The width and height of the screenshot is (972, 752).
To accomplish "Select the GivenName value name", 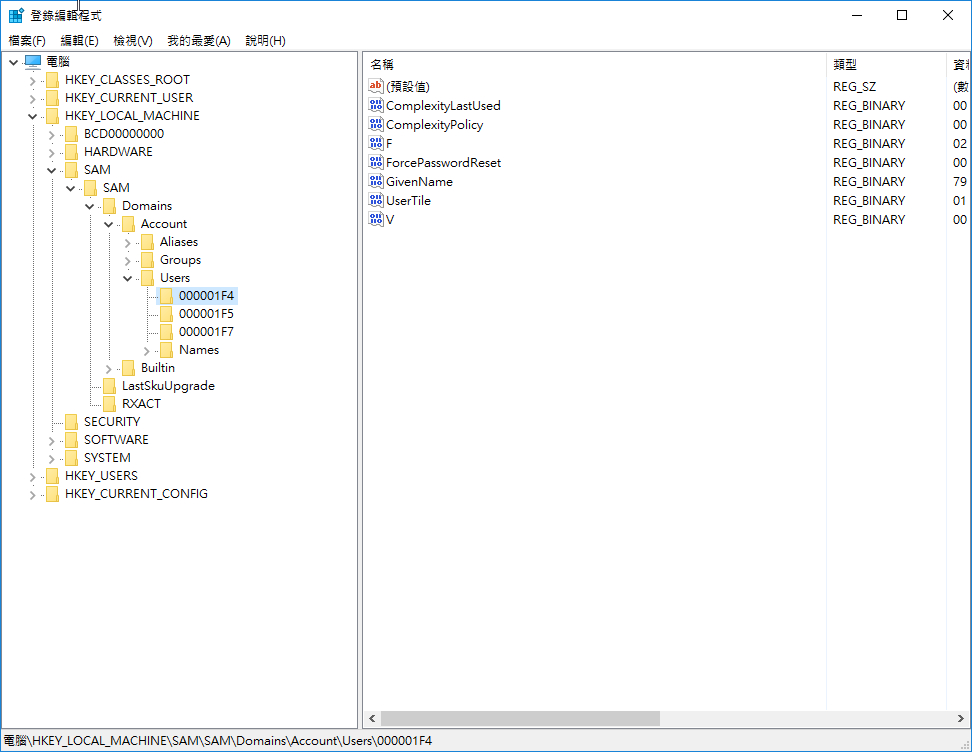I will tap(419, 182).
